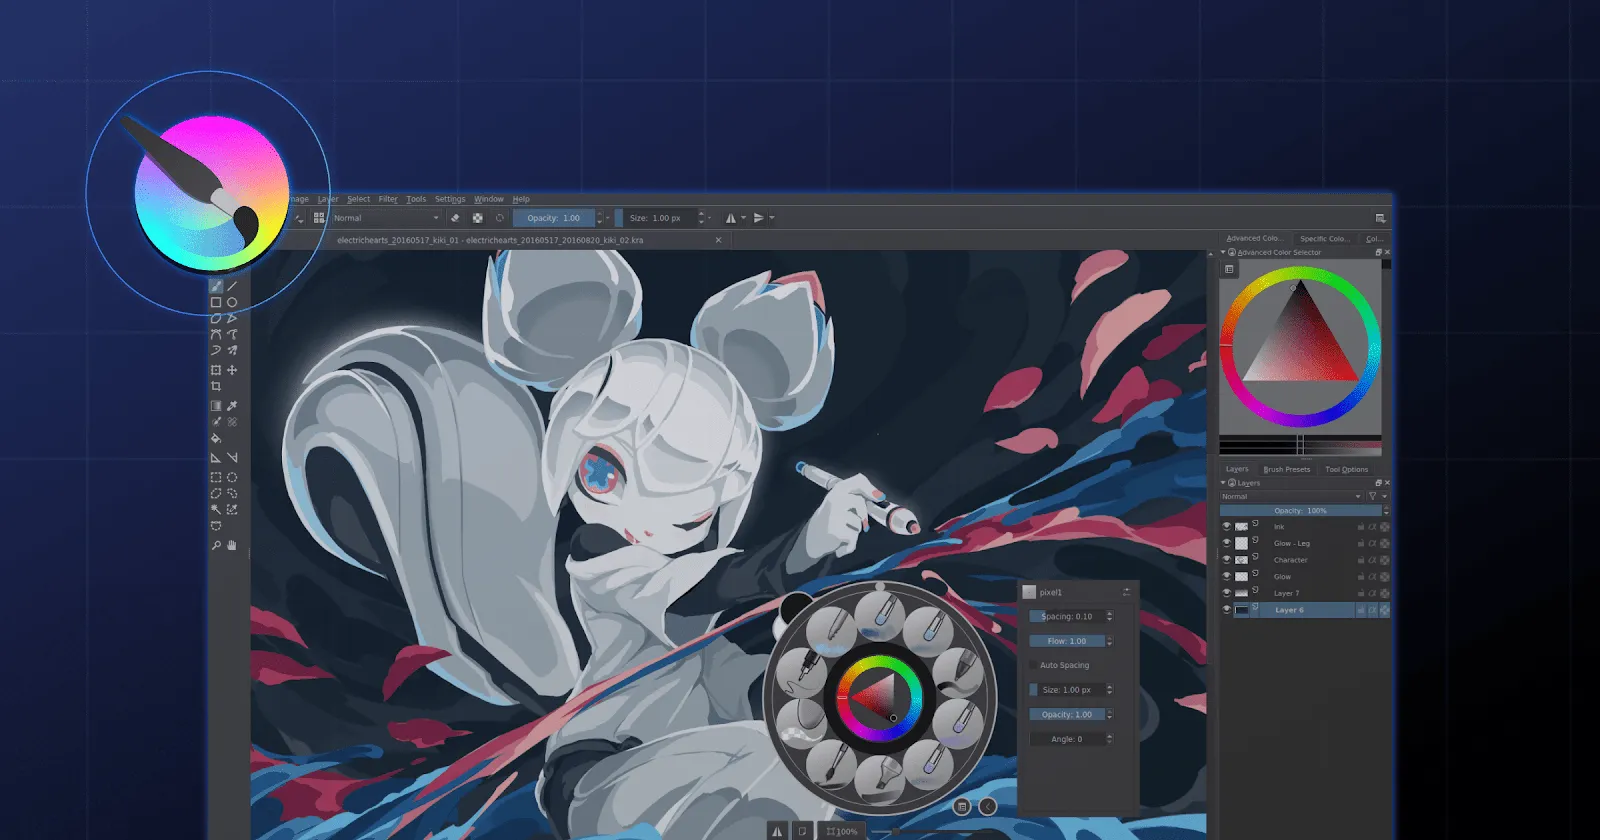Select the Rectangle shape tool
The height and width of the screenshot is (840, 1600).
pyautogui.click(x=216, y=302)
